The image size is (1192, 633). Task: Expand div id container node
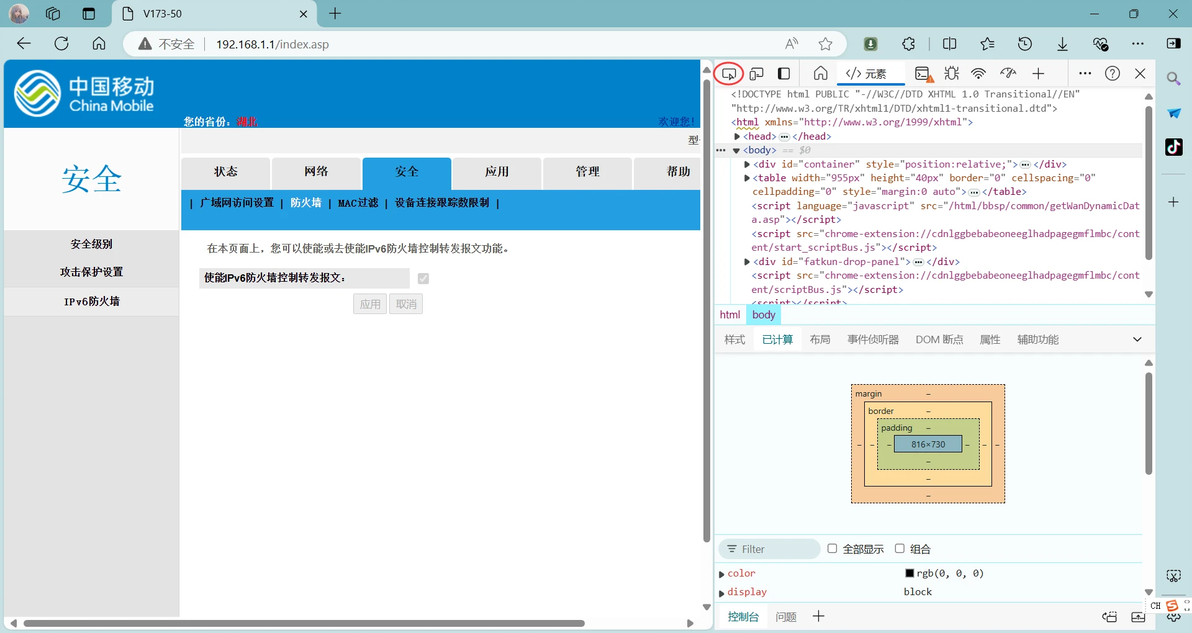[747, 164]
